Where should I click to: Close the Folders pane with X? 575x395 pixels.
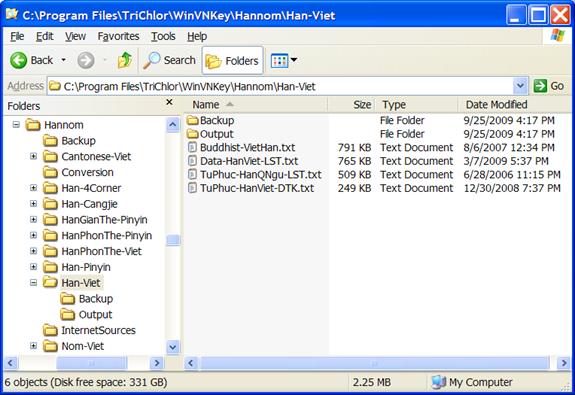[x=169, y=102]
